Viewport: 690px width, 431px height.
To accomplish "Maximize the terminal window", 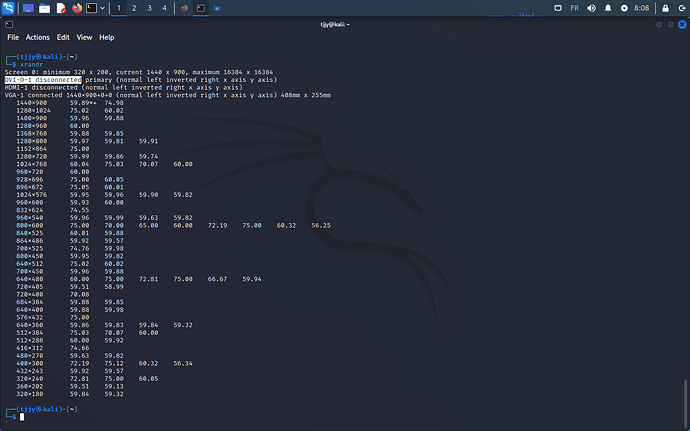I will point(671,24).
